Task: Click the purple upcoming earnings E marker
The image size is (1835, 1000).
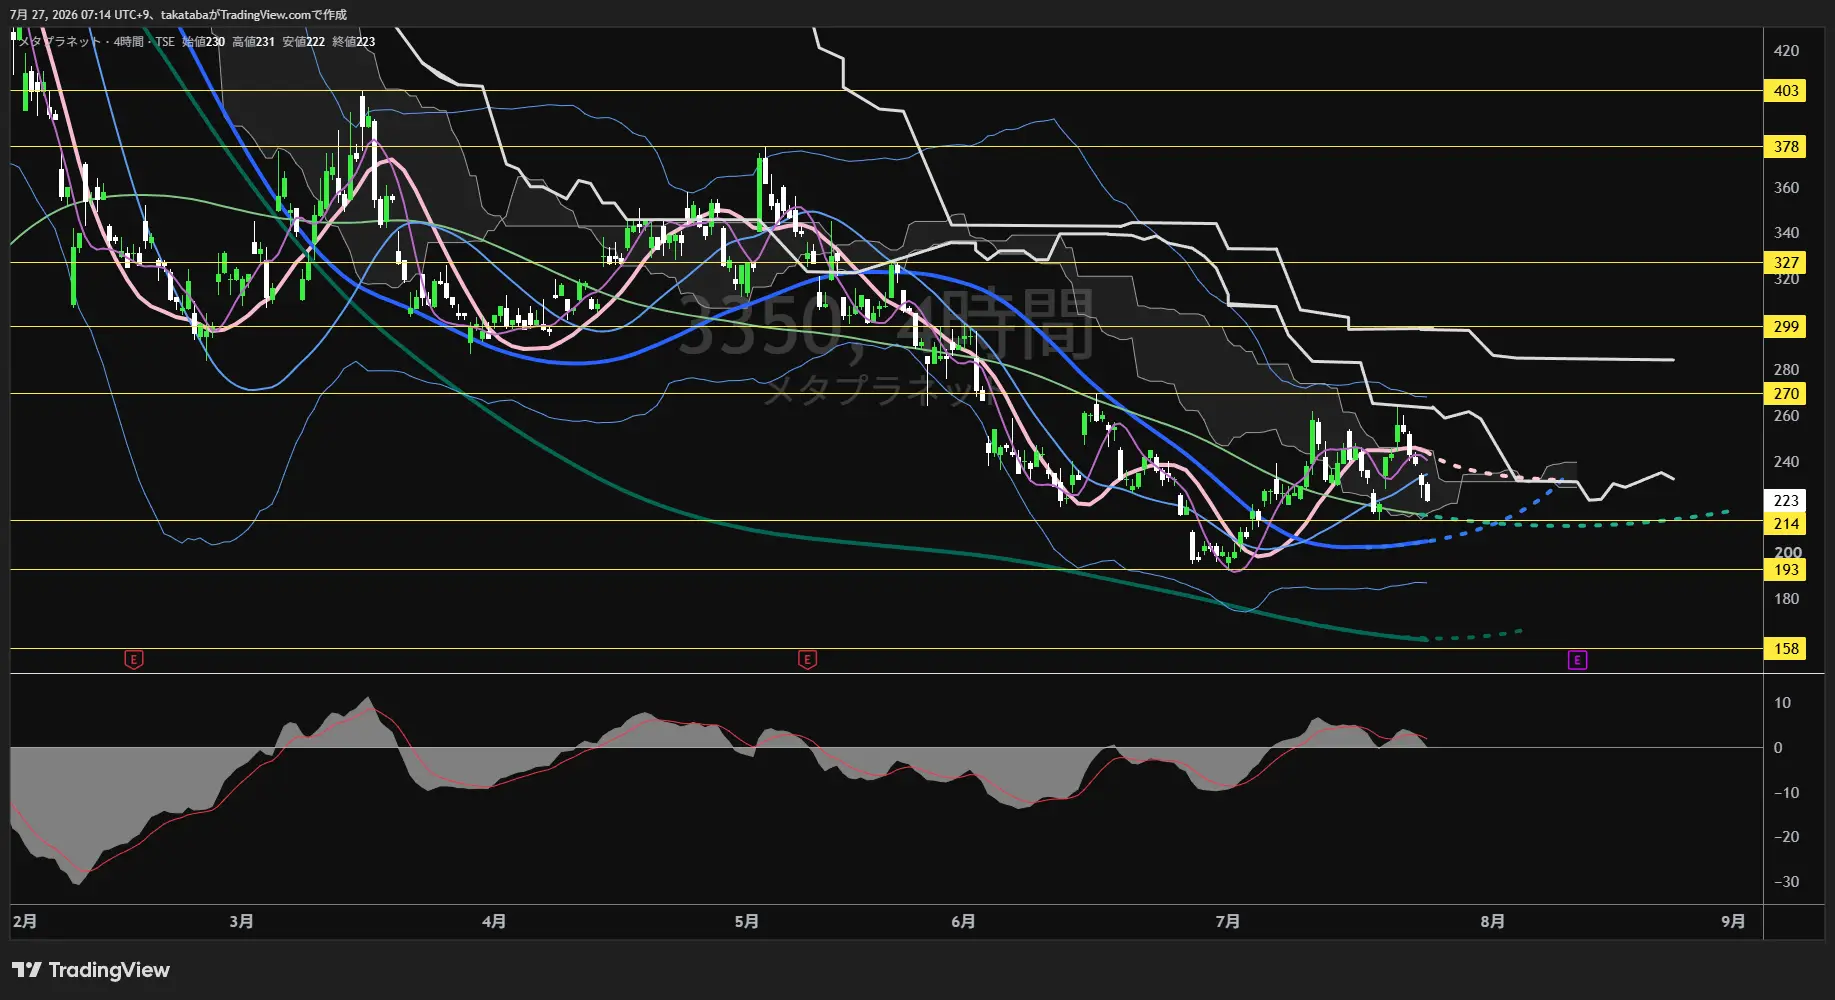Action: [1577, 660]
